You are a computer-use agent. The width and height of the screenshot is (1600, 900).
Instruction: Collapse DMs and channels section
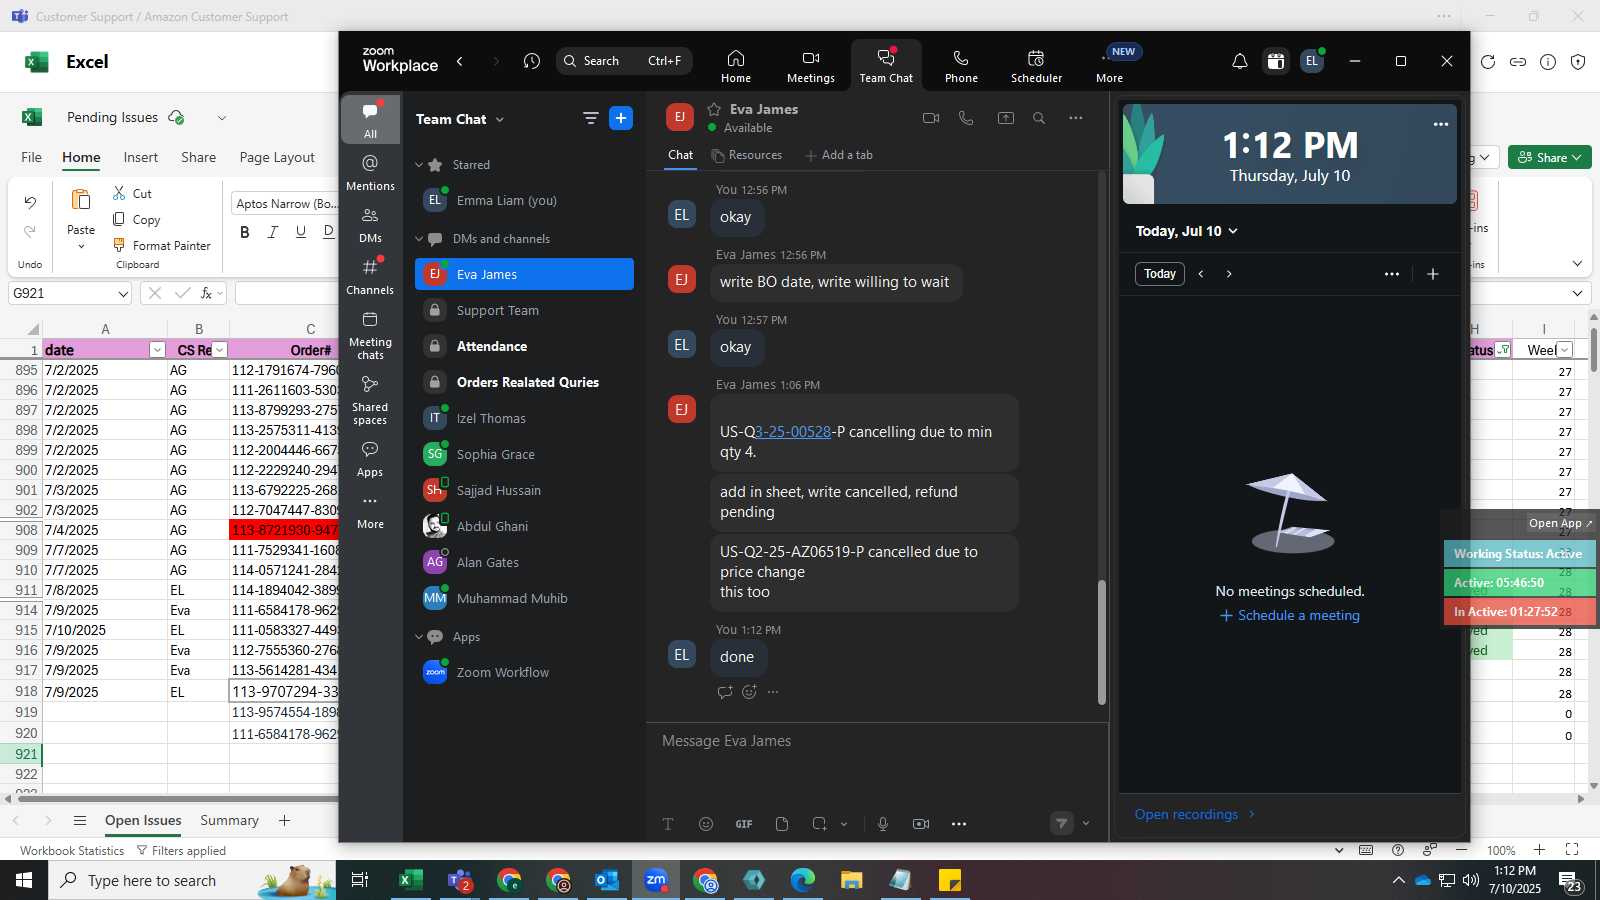[419, 239]
